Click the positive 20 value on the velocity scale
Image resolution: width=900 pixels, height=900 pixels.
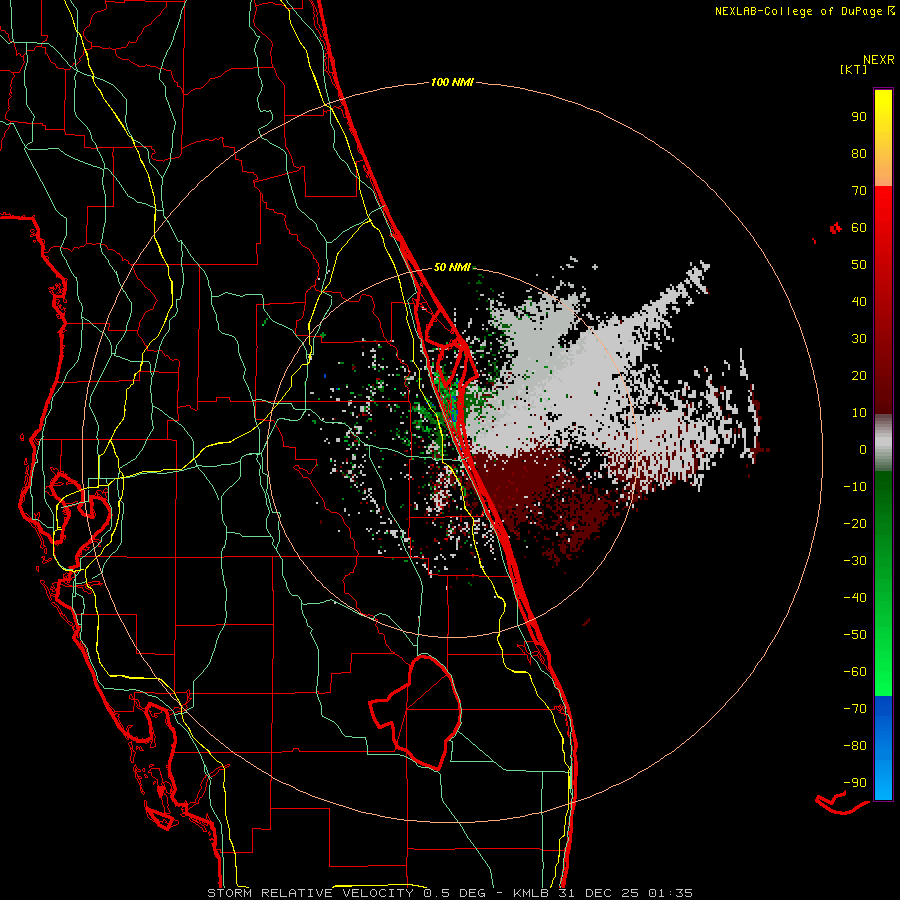tap(859, 376)
